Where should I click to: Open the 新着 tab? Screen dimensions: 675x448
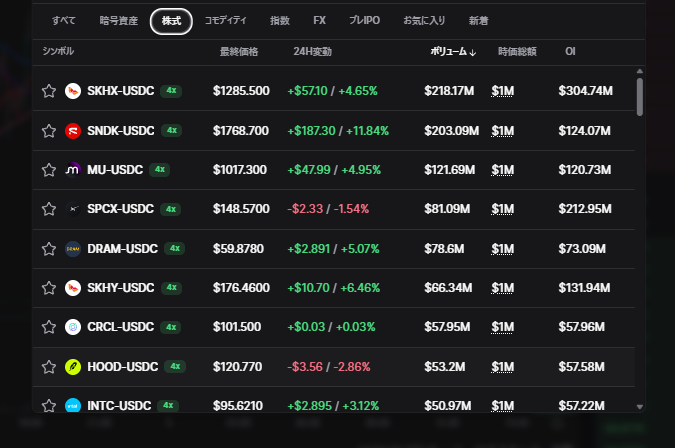(x=479, y=21)
